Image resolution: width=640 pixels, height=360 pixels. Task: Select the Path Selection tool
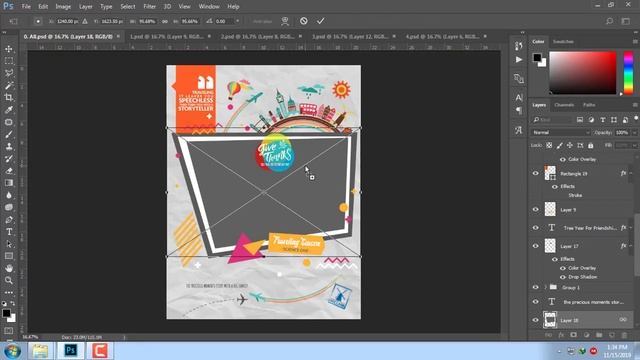click(x=9, y=244)
